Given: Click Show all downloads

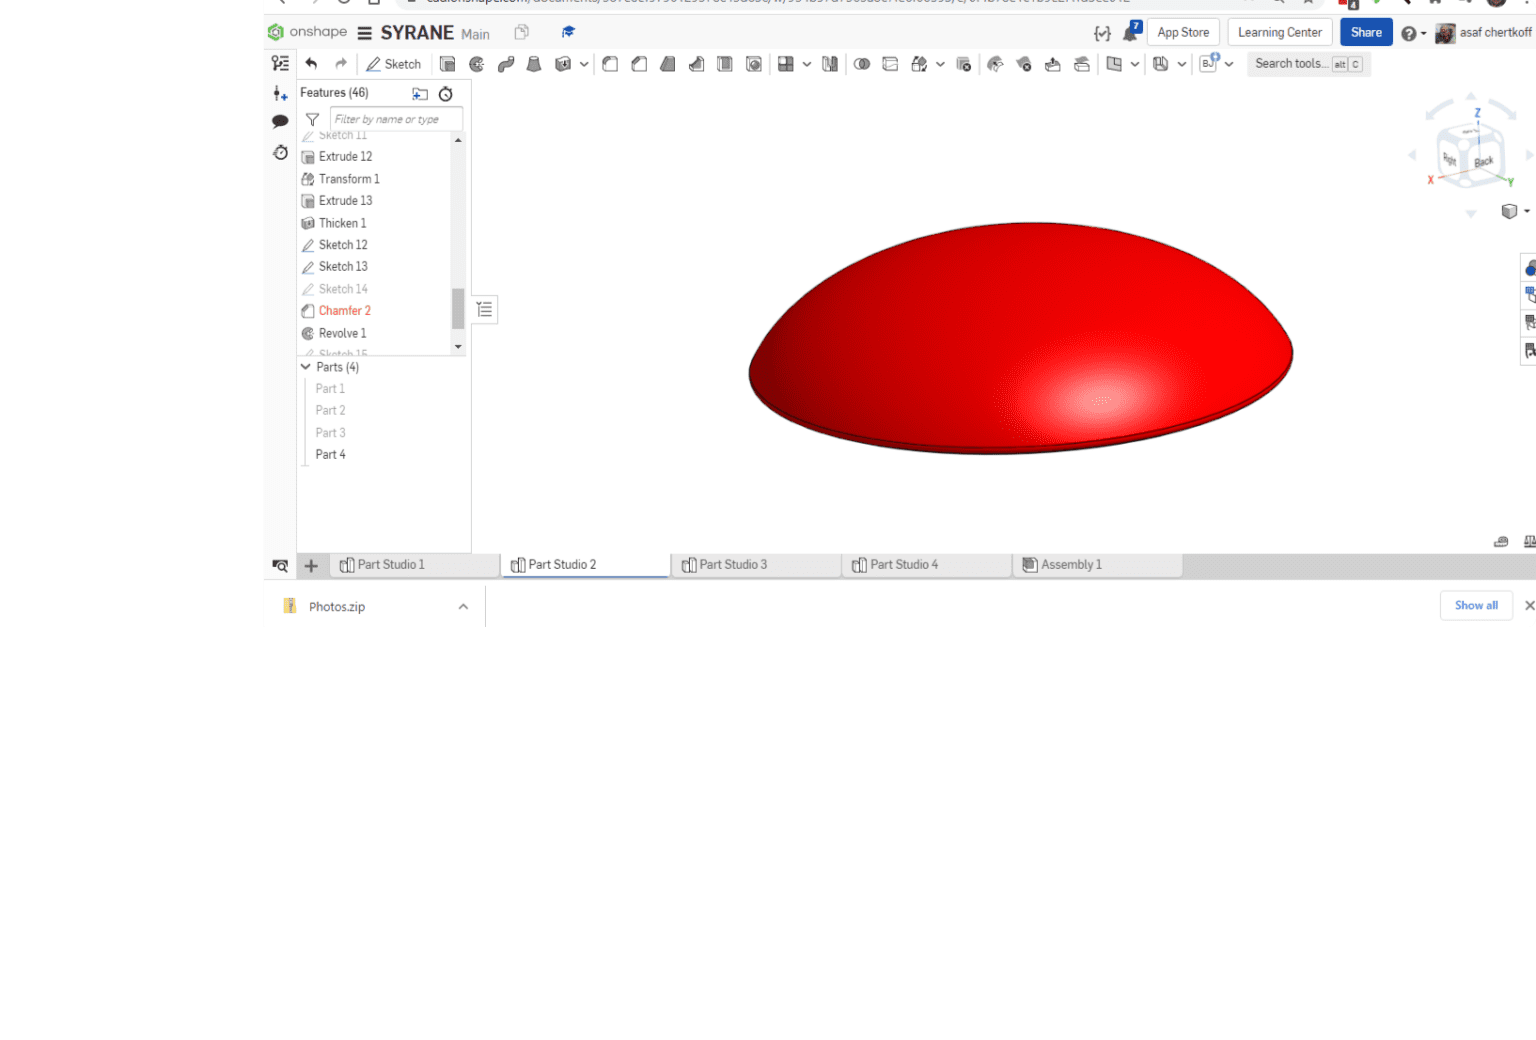Looking at the screenshot, I should tap(1476, 606).
